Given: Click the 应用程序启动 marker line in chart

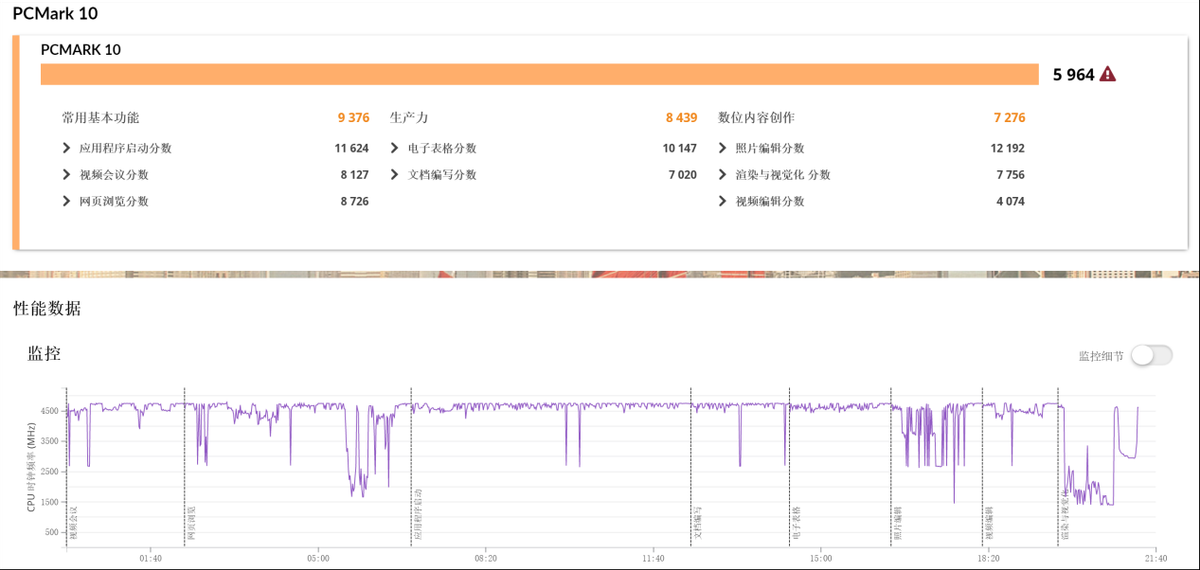Looking at the screenshot, I should 411,465.
